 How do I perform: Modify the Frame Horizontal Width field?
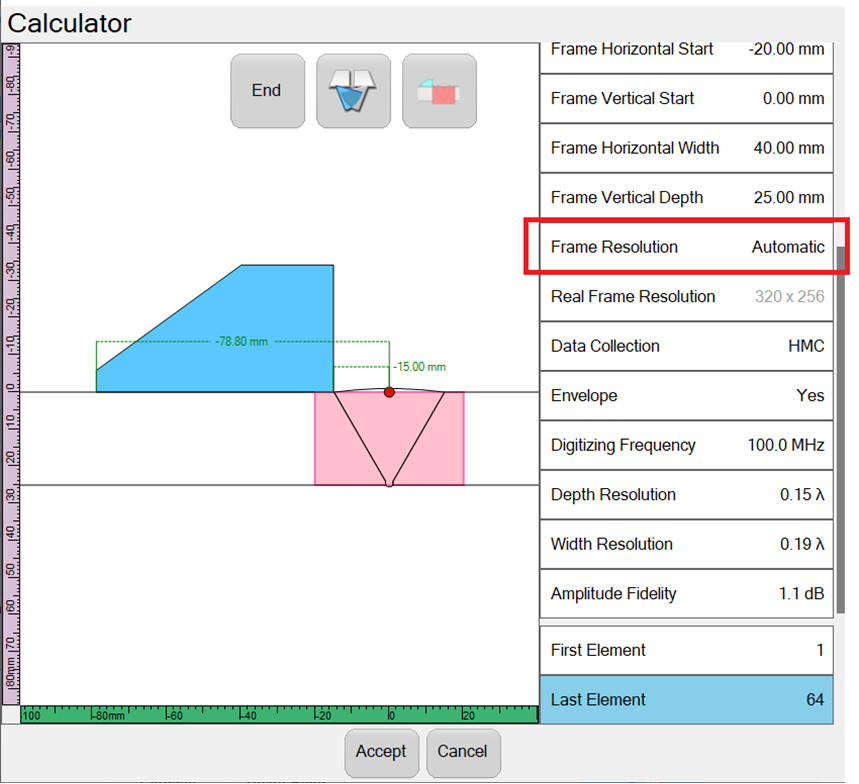click(x=686, y=147)
